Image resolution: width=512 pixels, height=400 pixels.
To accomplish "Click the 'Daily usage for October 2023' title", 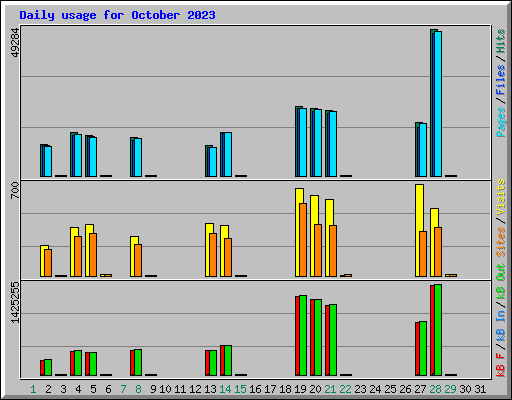I will tap(117, 15).
